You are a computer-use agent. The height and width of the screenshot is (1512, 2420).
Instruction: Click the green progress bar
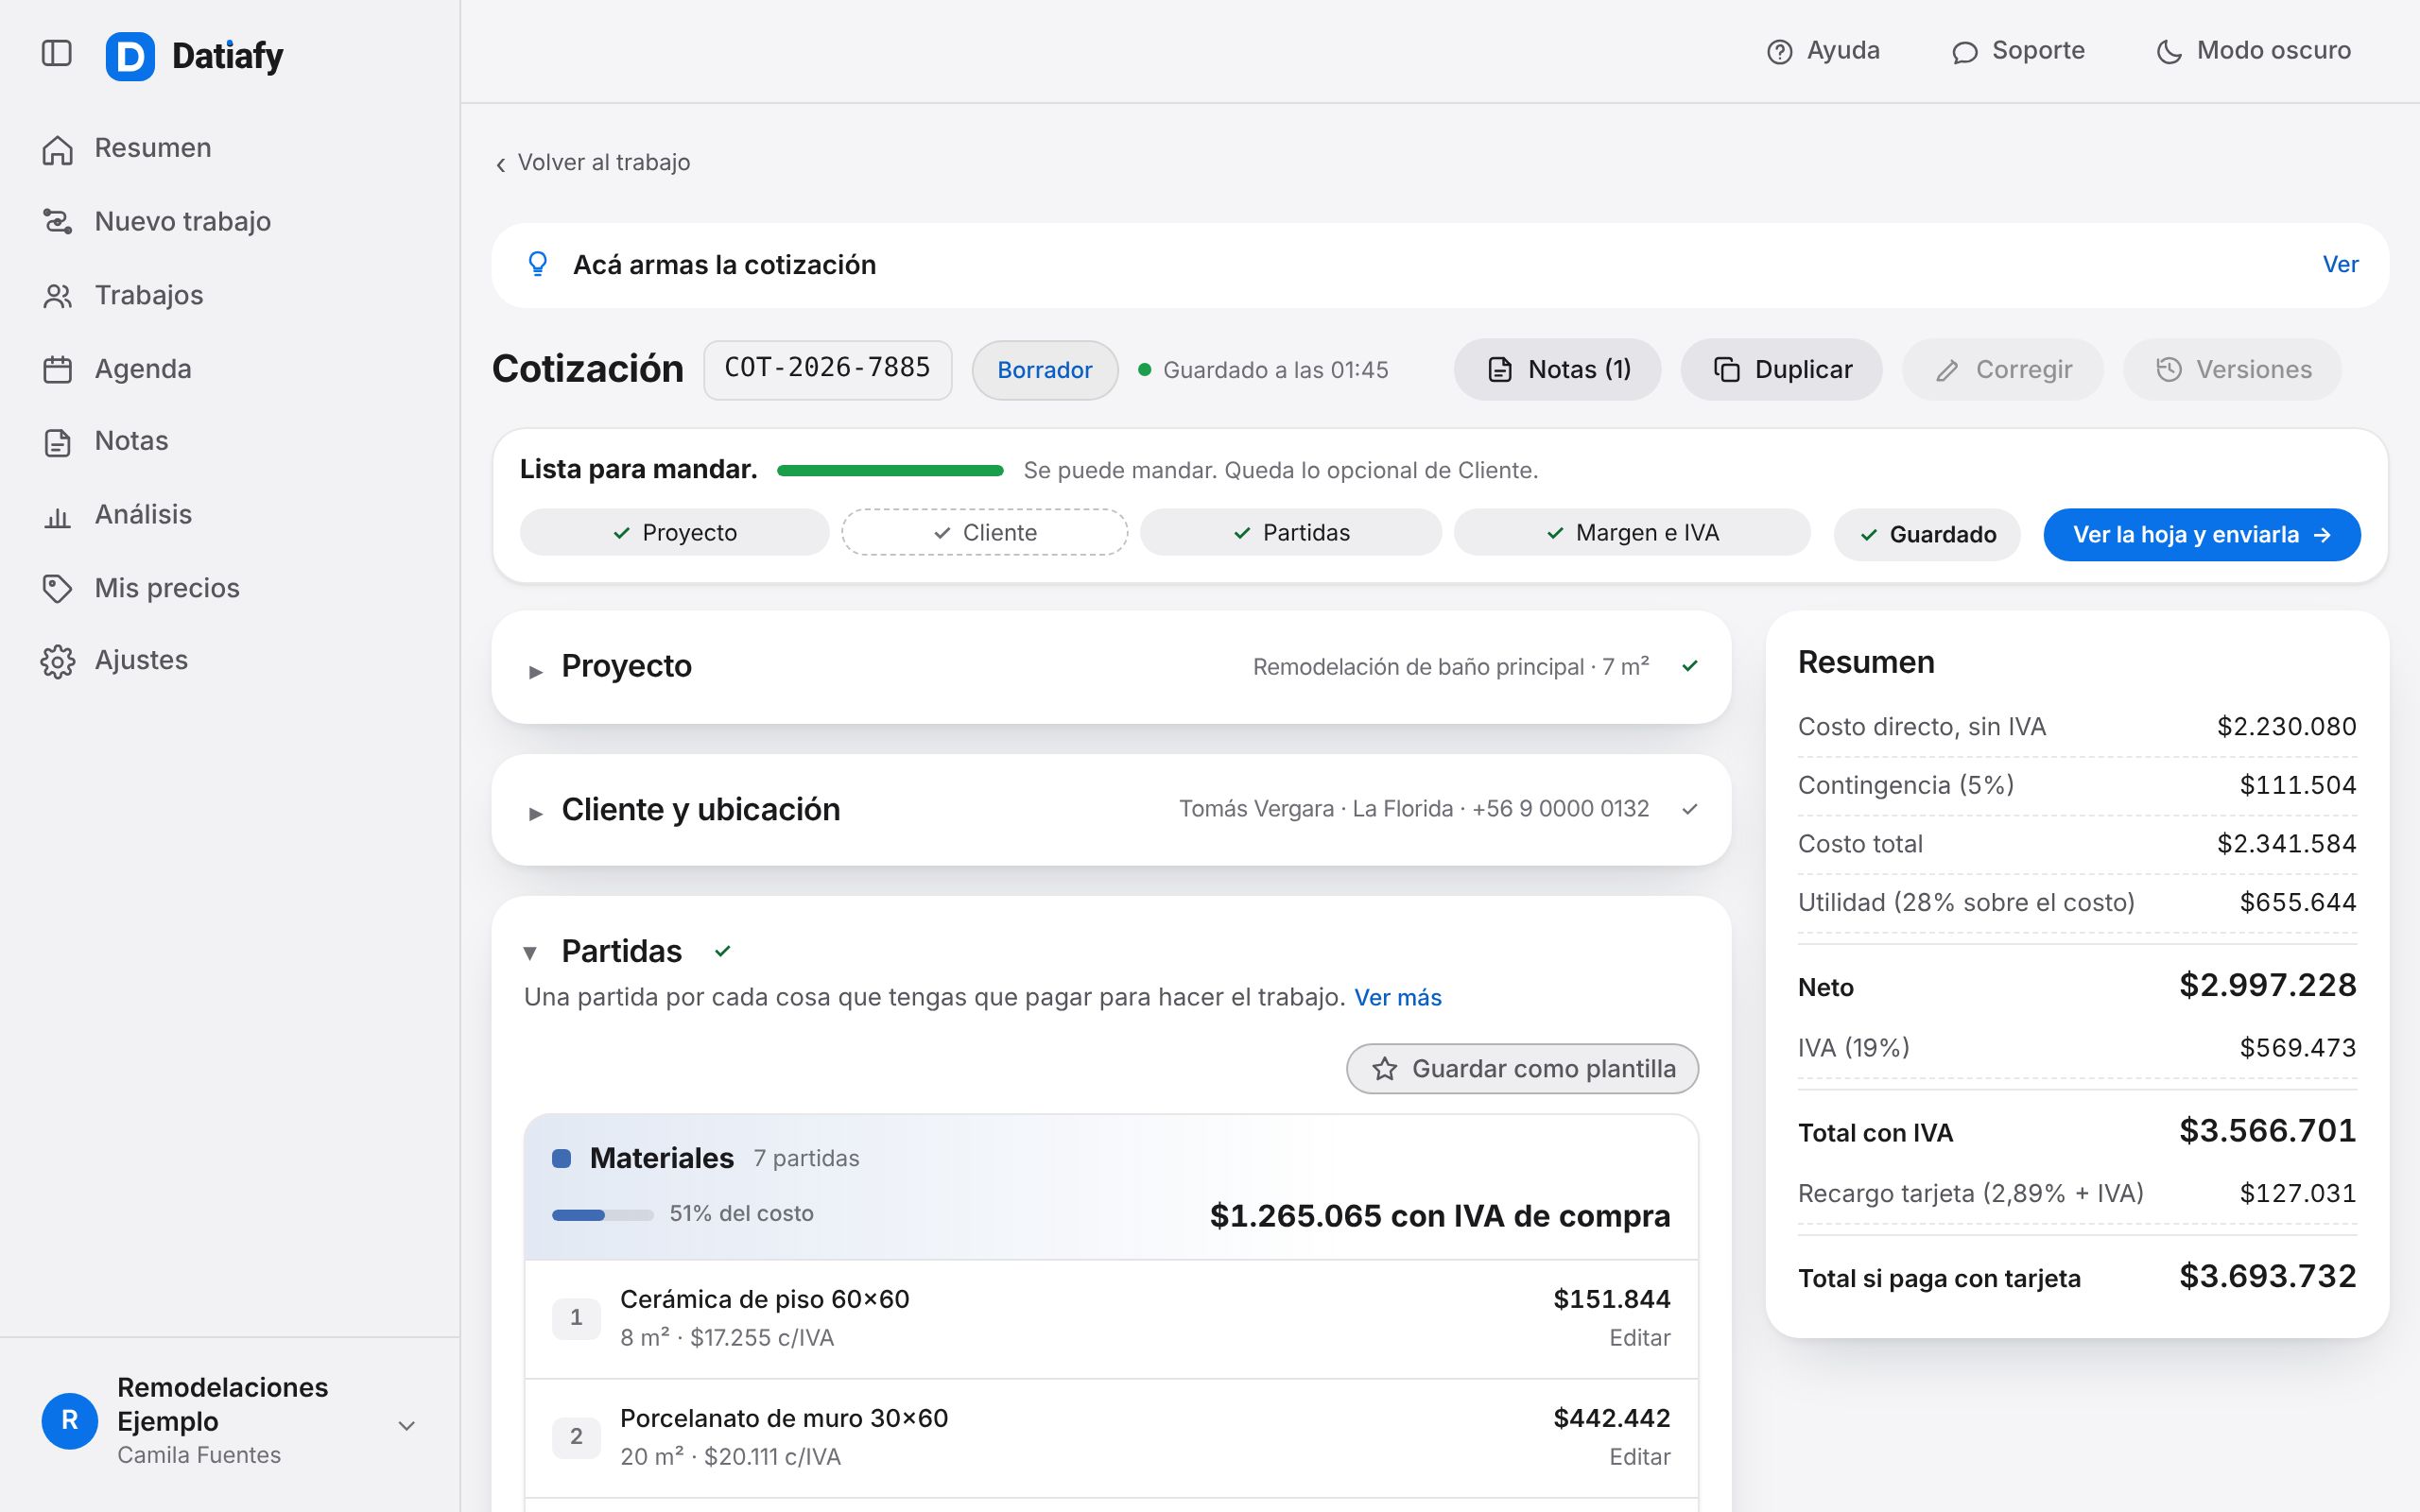point(890,470)
